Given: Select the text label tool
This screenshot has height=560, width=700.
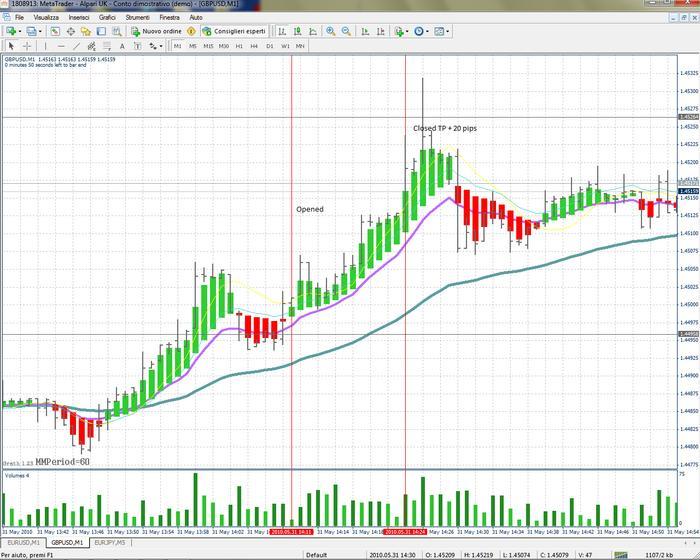Looking at the screenshot, I should point(138,46).
